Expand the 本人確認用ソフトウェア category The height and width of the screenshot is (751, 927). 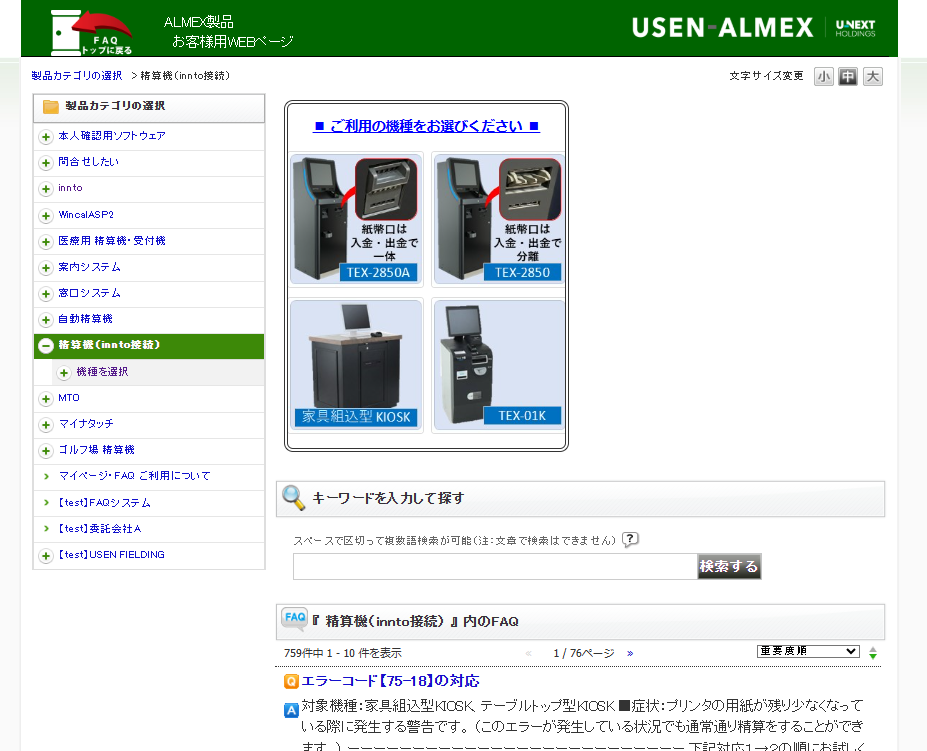click(x=46, y=137)
